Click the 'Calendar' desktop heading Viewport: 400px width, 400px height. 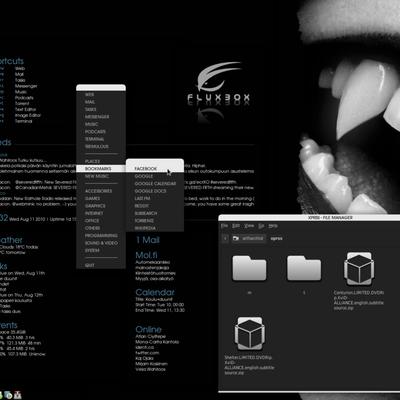(x=155, y=292)
